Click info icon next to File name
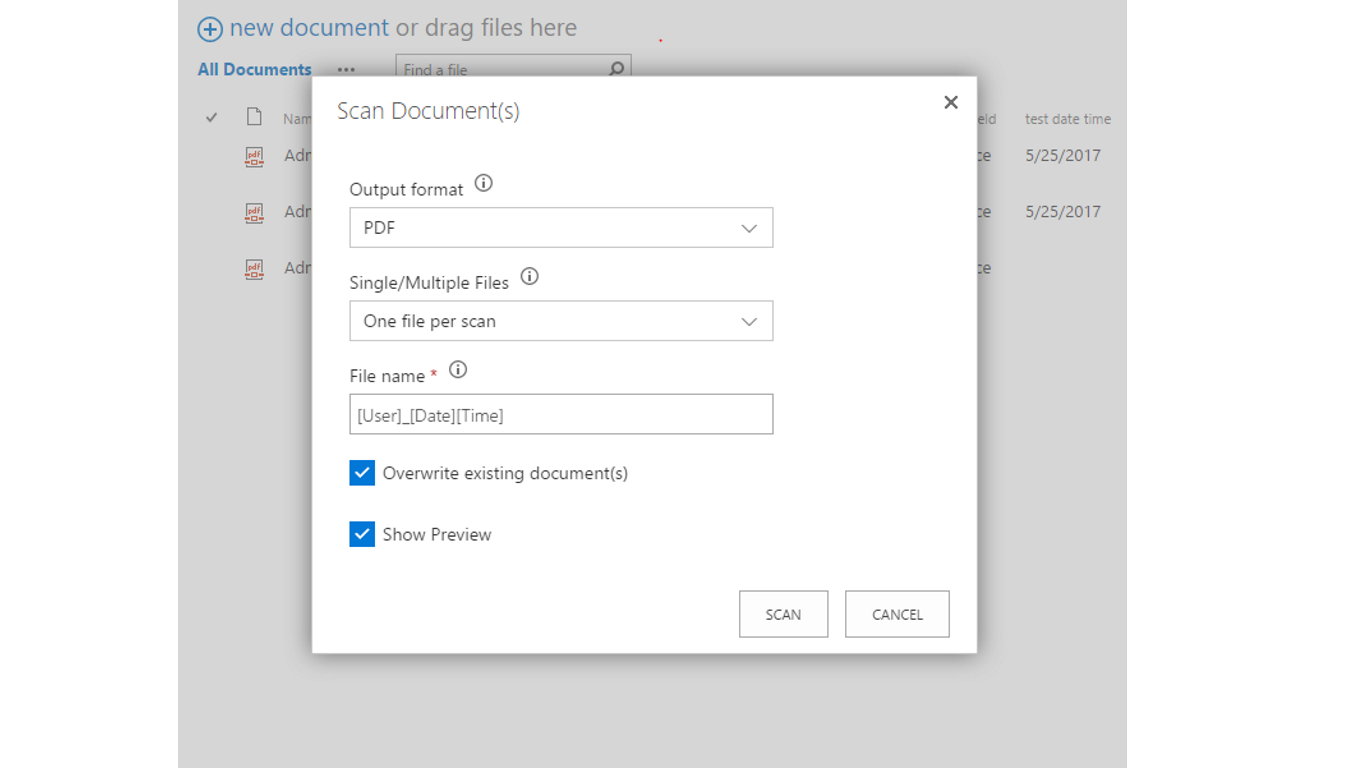This screenshot has width=1366, height=768. [458, 370]
